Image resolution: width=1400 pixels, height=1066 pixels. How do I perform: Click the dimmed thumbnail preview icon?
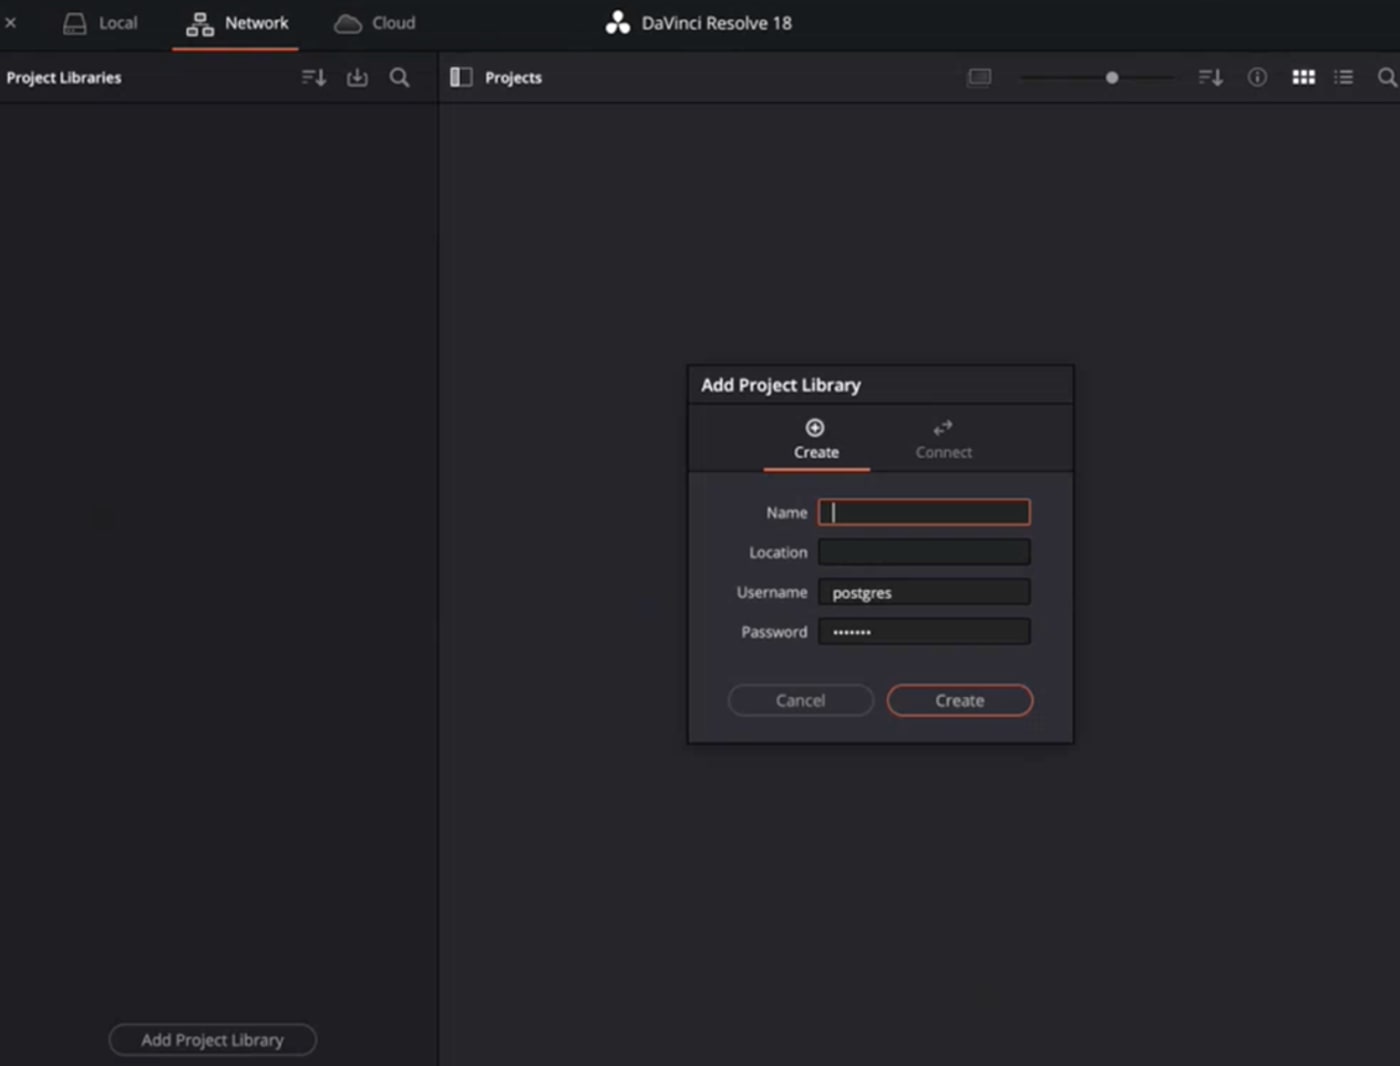[979, 77]
